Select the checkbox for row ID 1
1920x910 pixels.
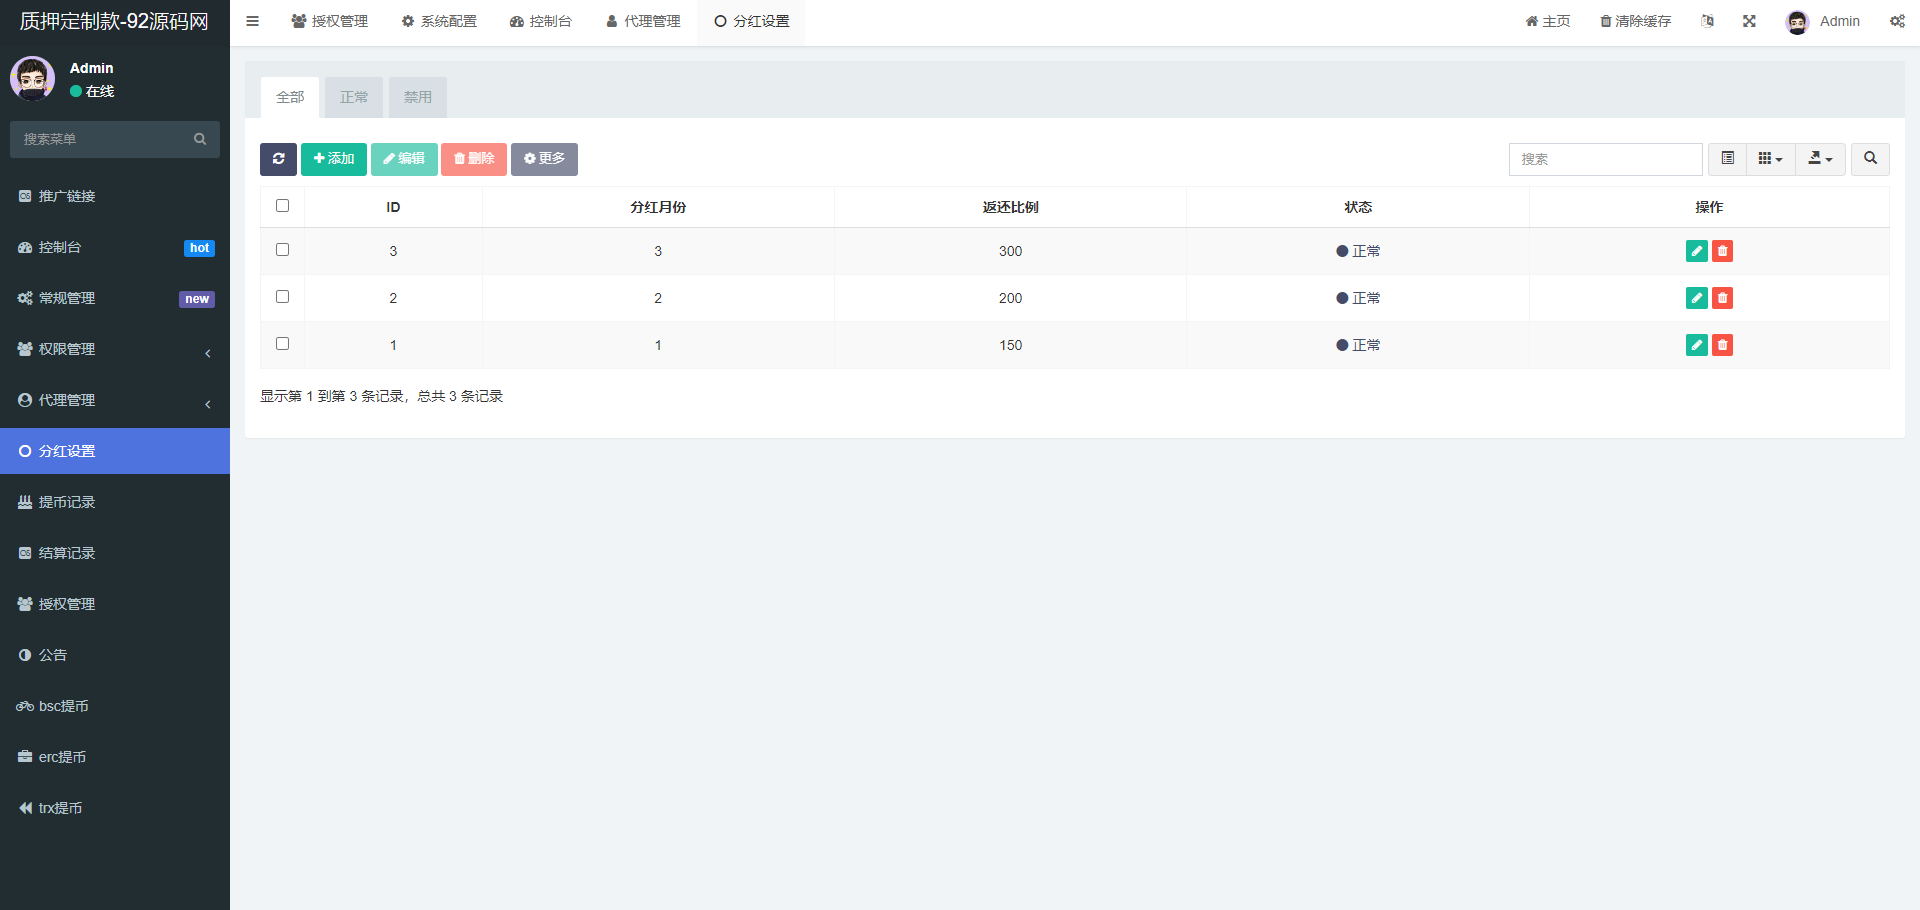282,344
